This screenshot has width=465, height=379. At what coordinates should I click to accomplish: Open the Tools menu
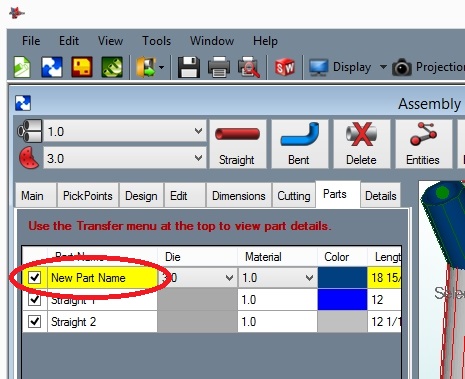pyautogui.click(x=156, y=41)
